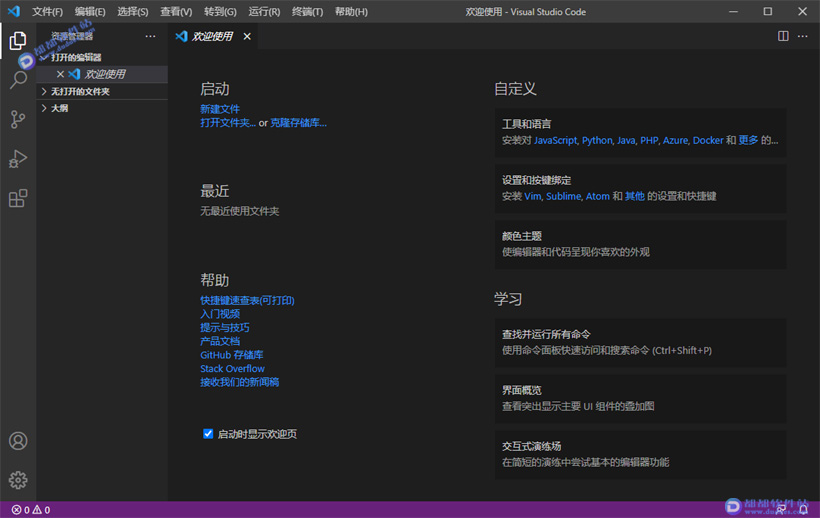Open the GitHub 存储库 link
820x518 pixels.
point(232,354)
